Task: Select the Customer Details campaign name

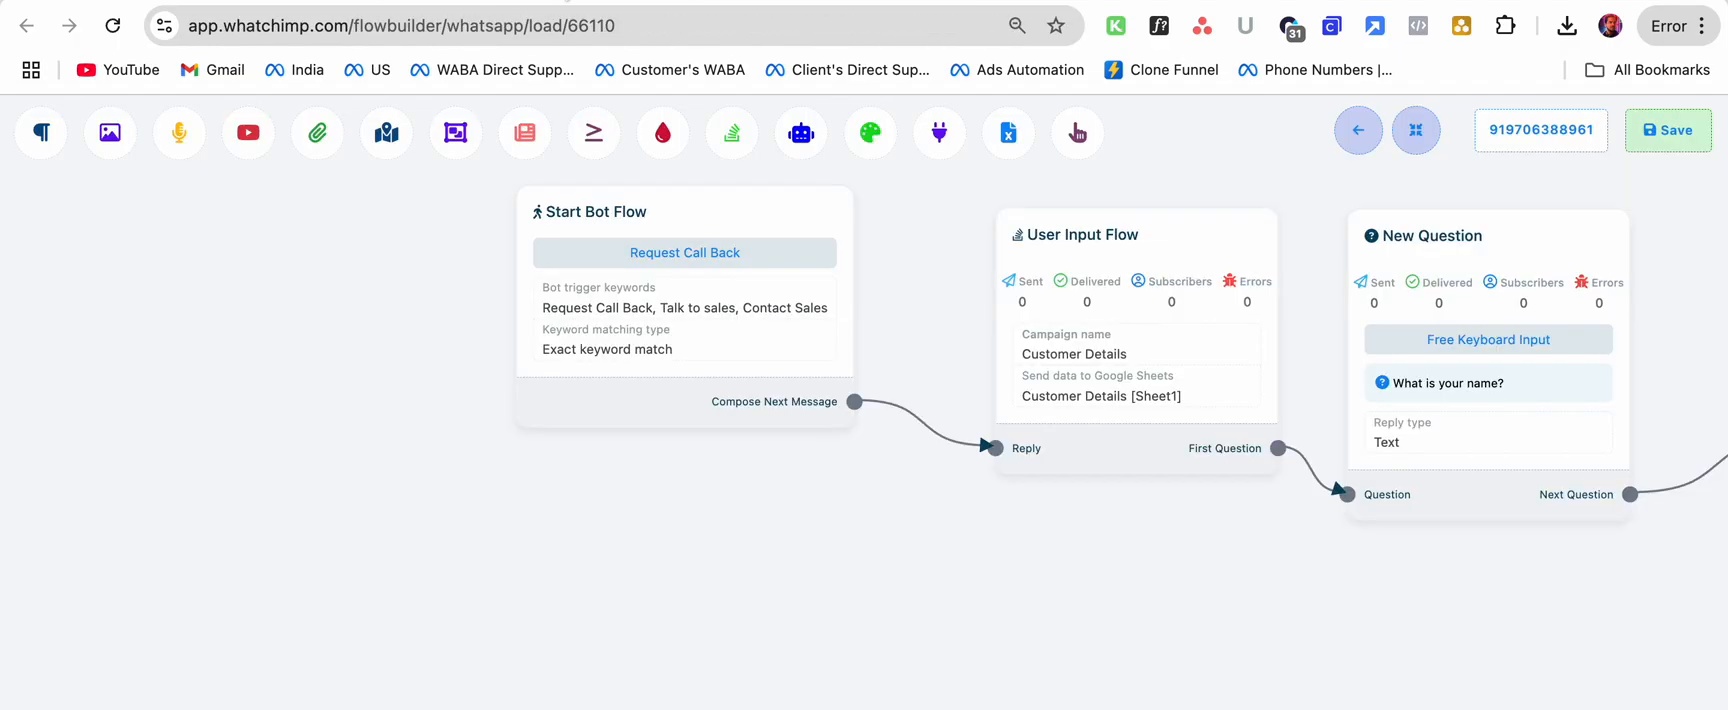Action: tap(1074, 354)
